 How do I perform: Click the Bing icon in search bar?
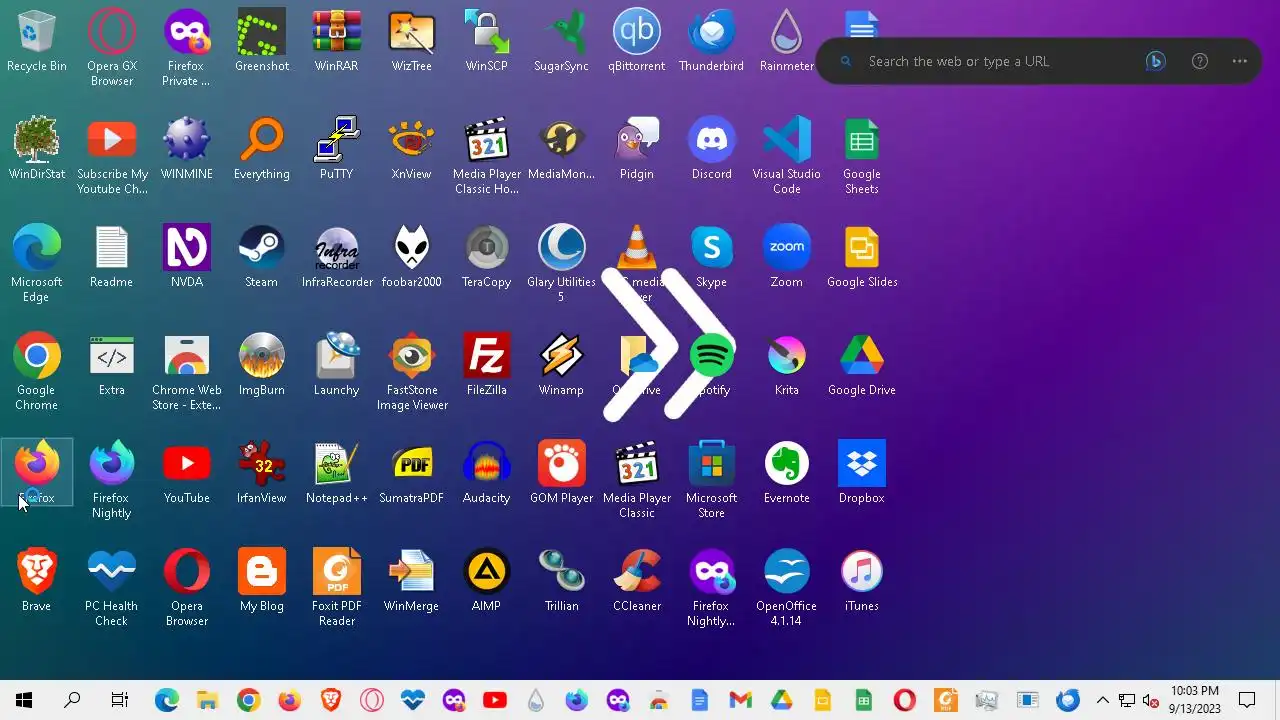coord(1155,61)
